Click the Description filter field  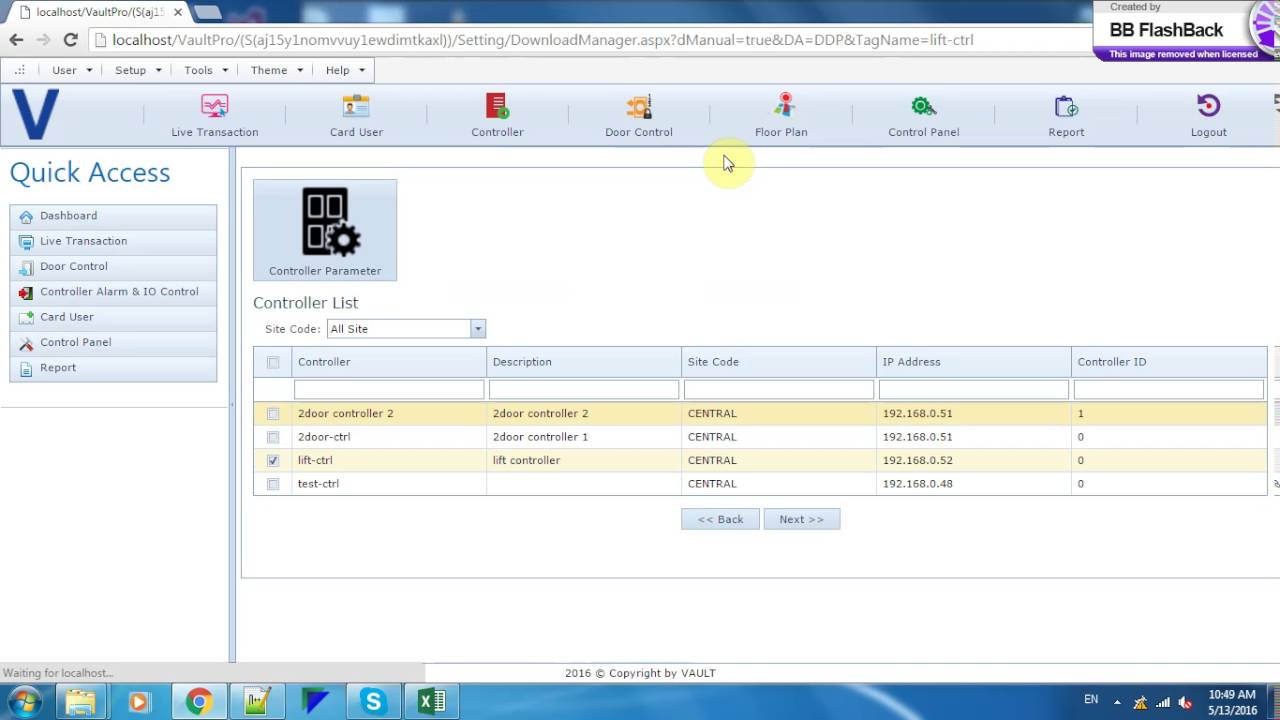pos(584,390)
